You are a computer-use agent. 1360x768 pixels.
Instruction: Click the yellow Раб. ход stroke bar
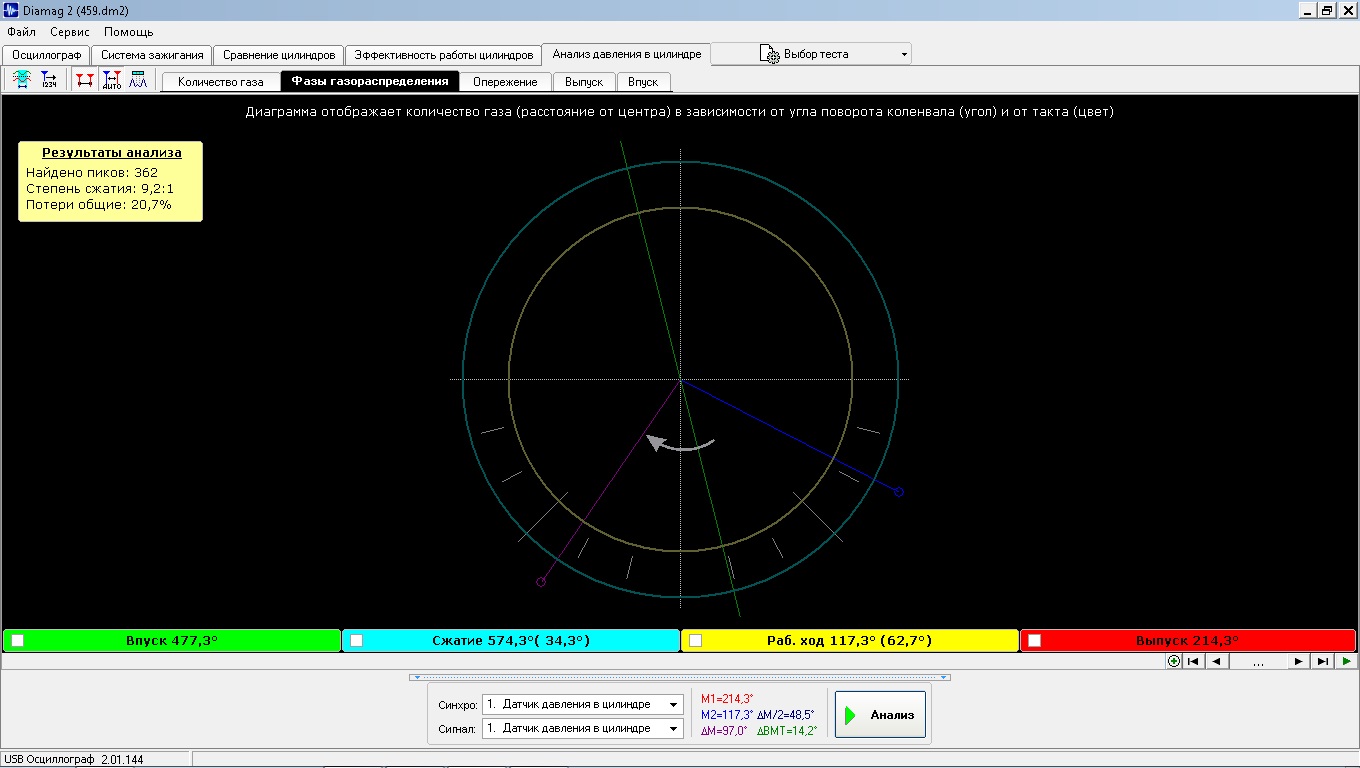coord(850,640)
